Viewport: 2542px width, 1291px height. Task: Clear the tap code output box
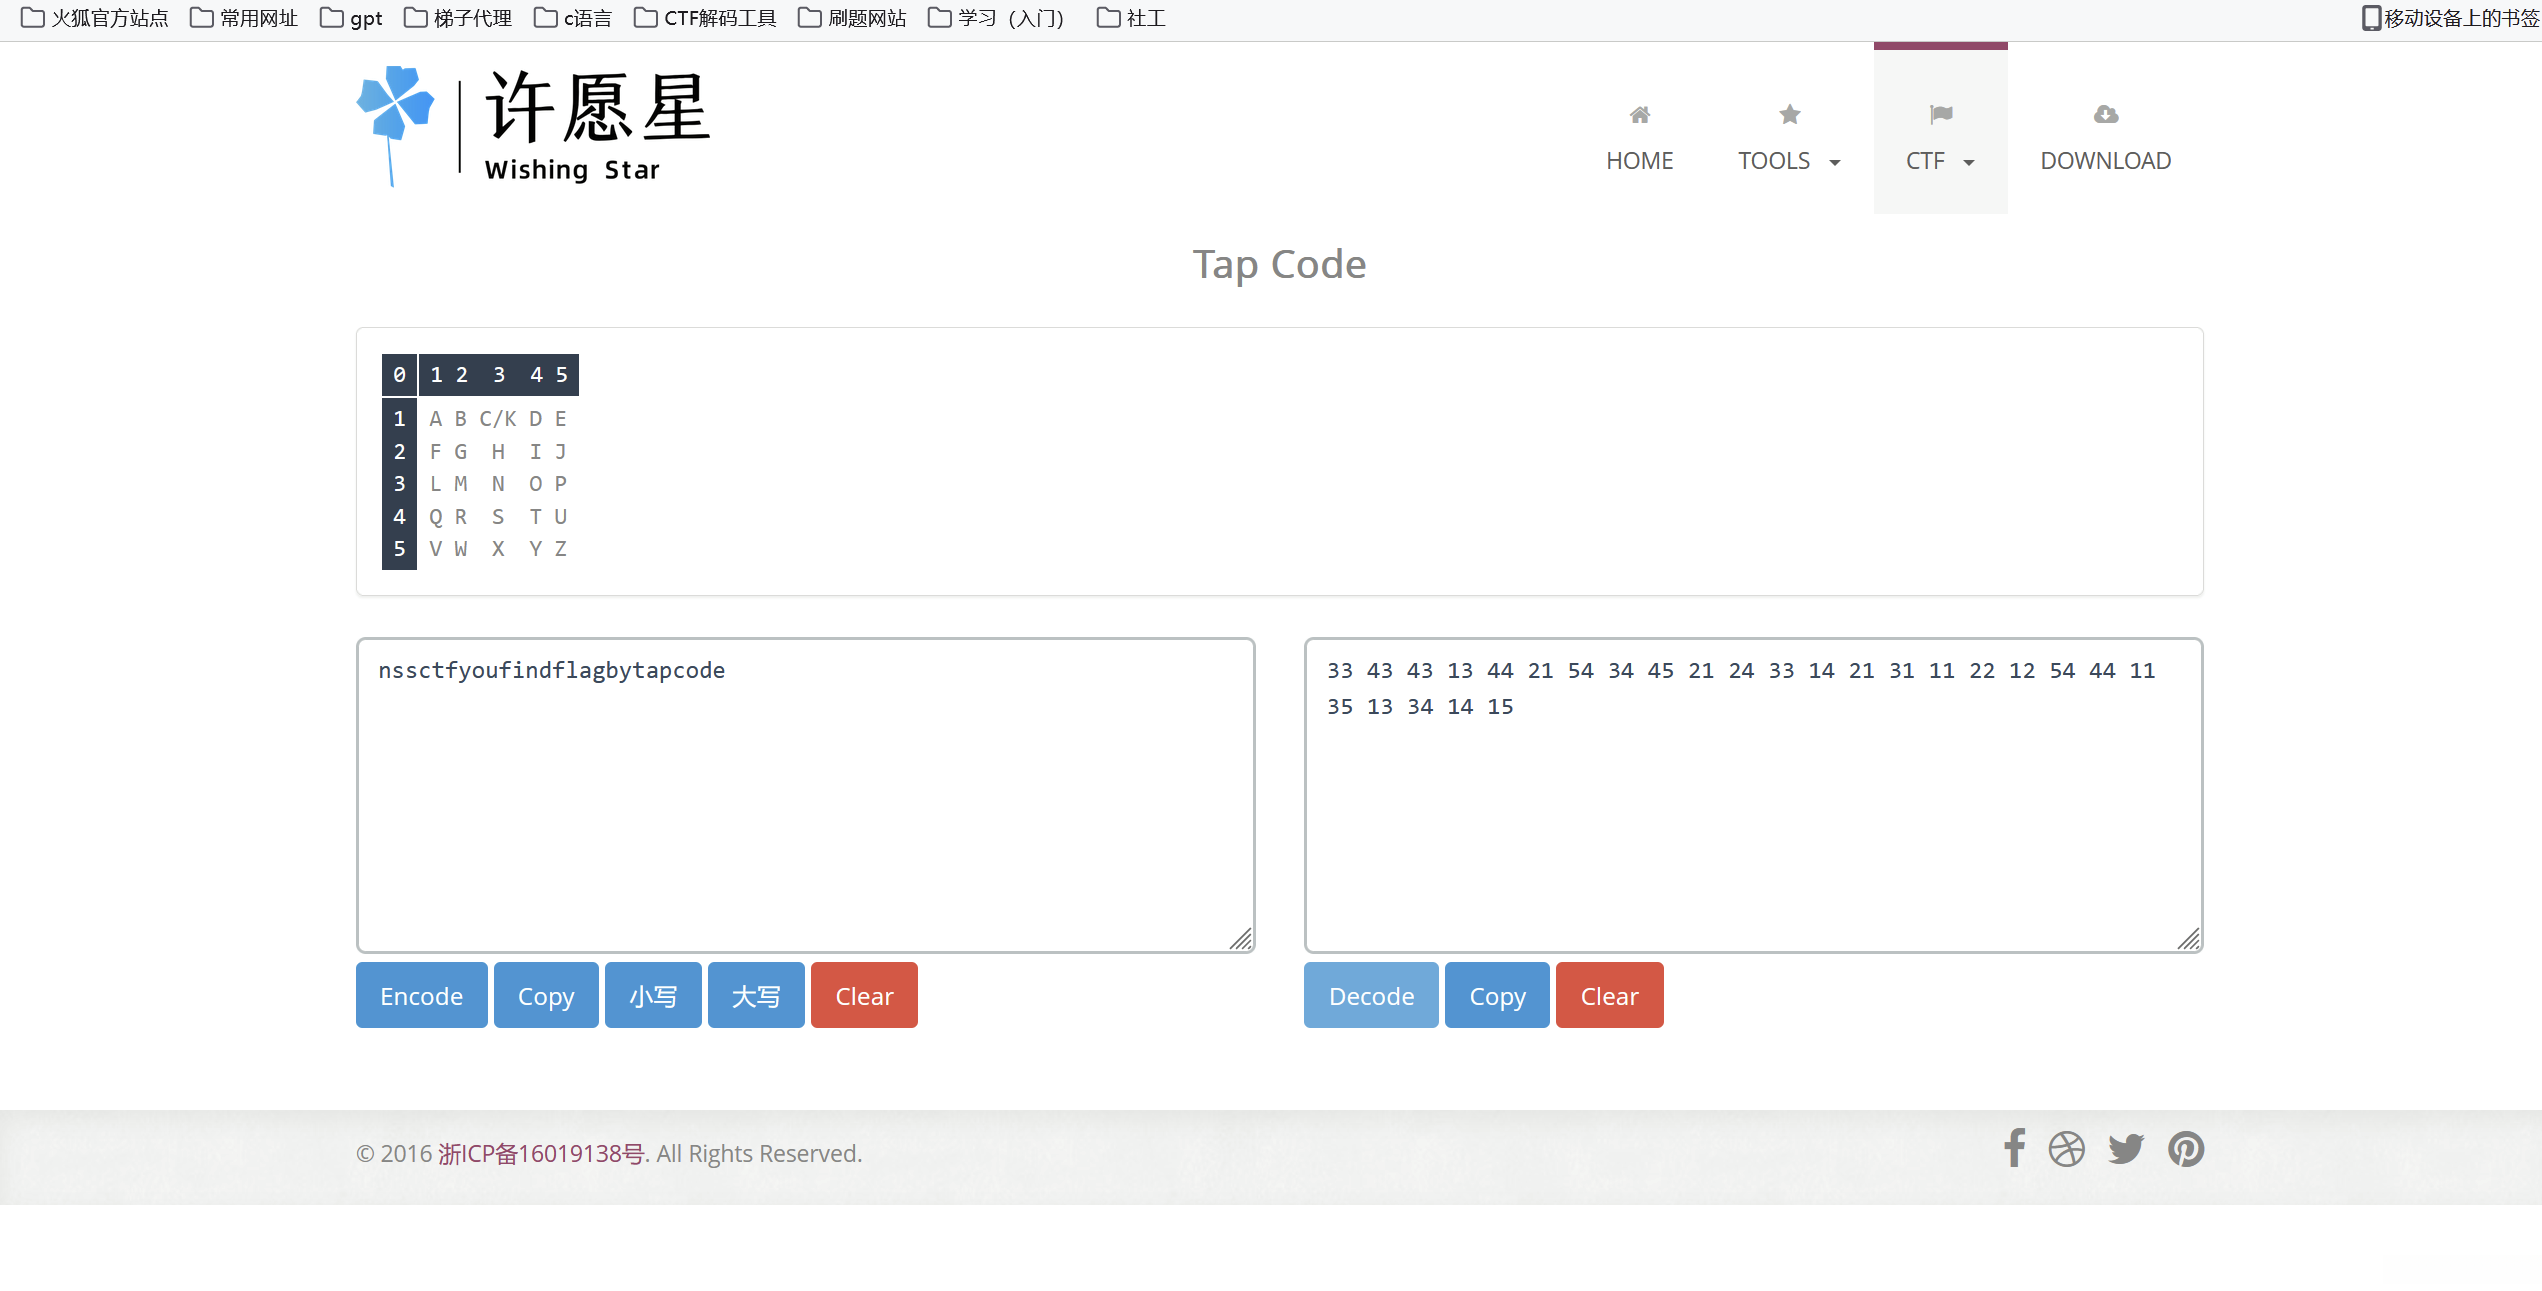tap(1609, 996)
